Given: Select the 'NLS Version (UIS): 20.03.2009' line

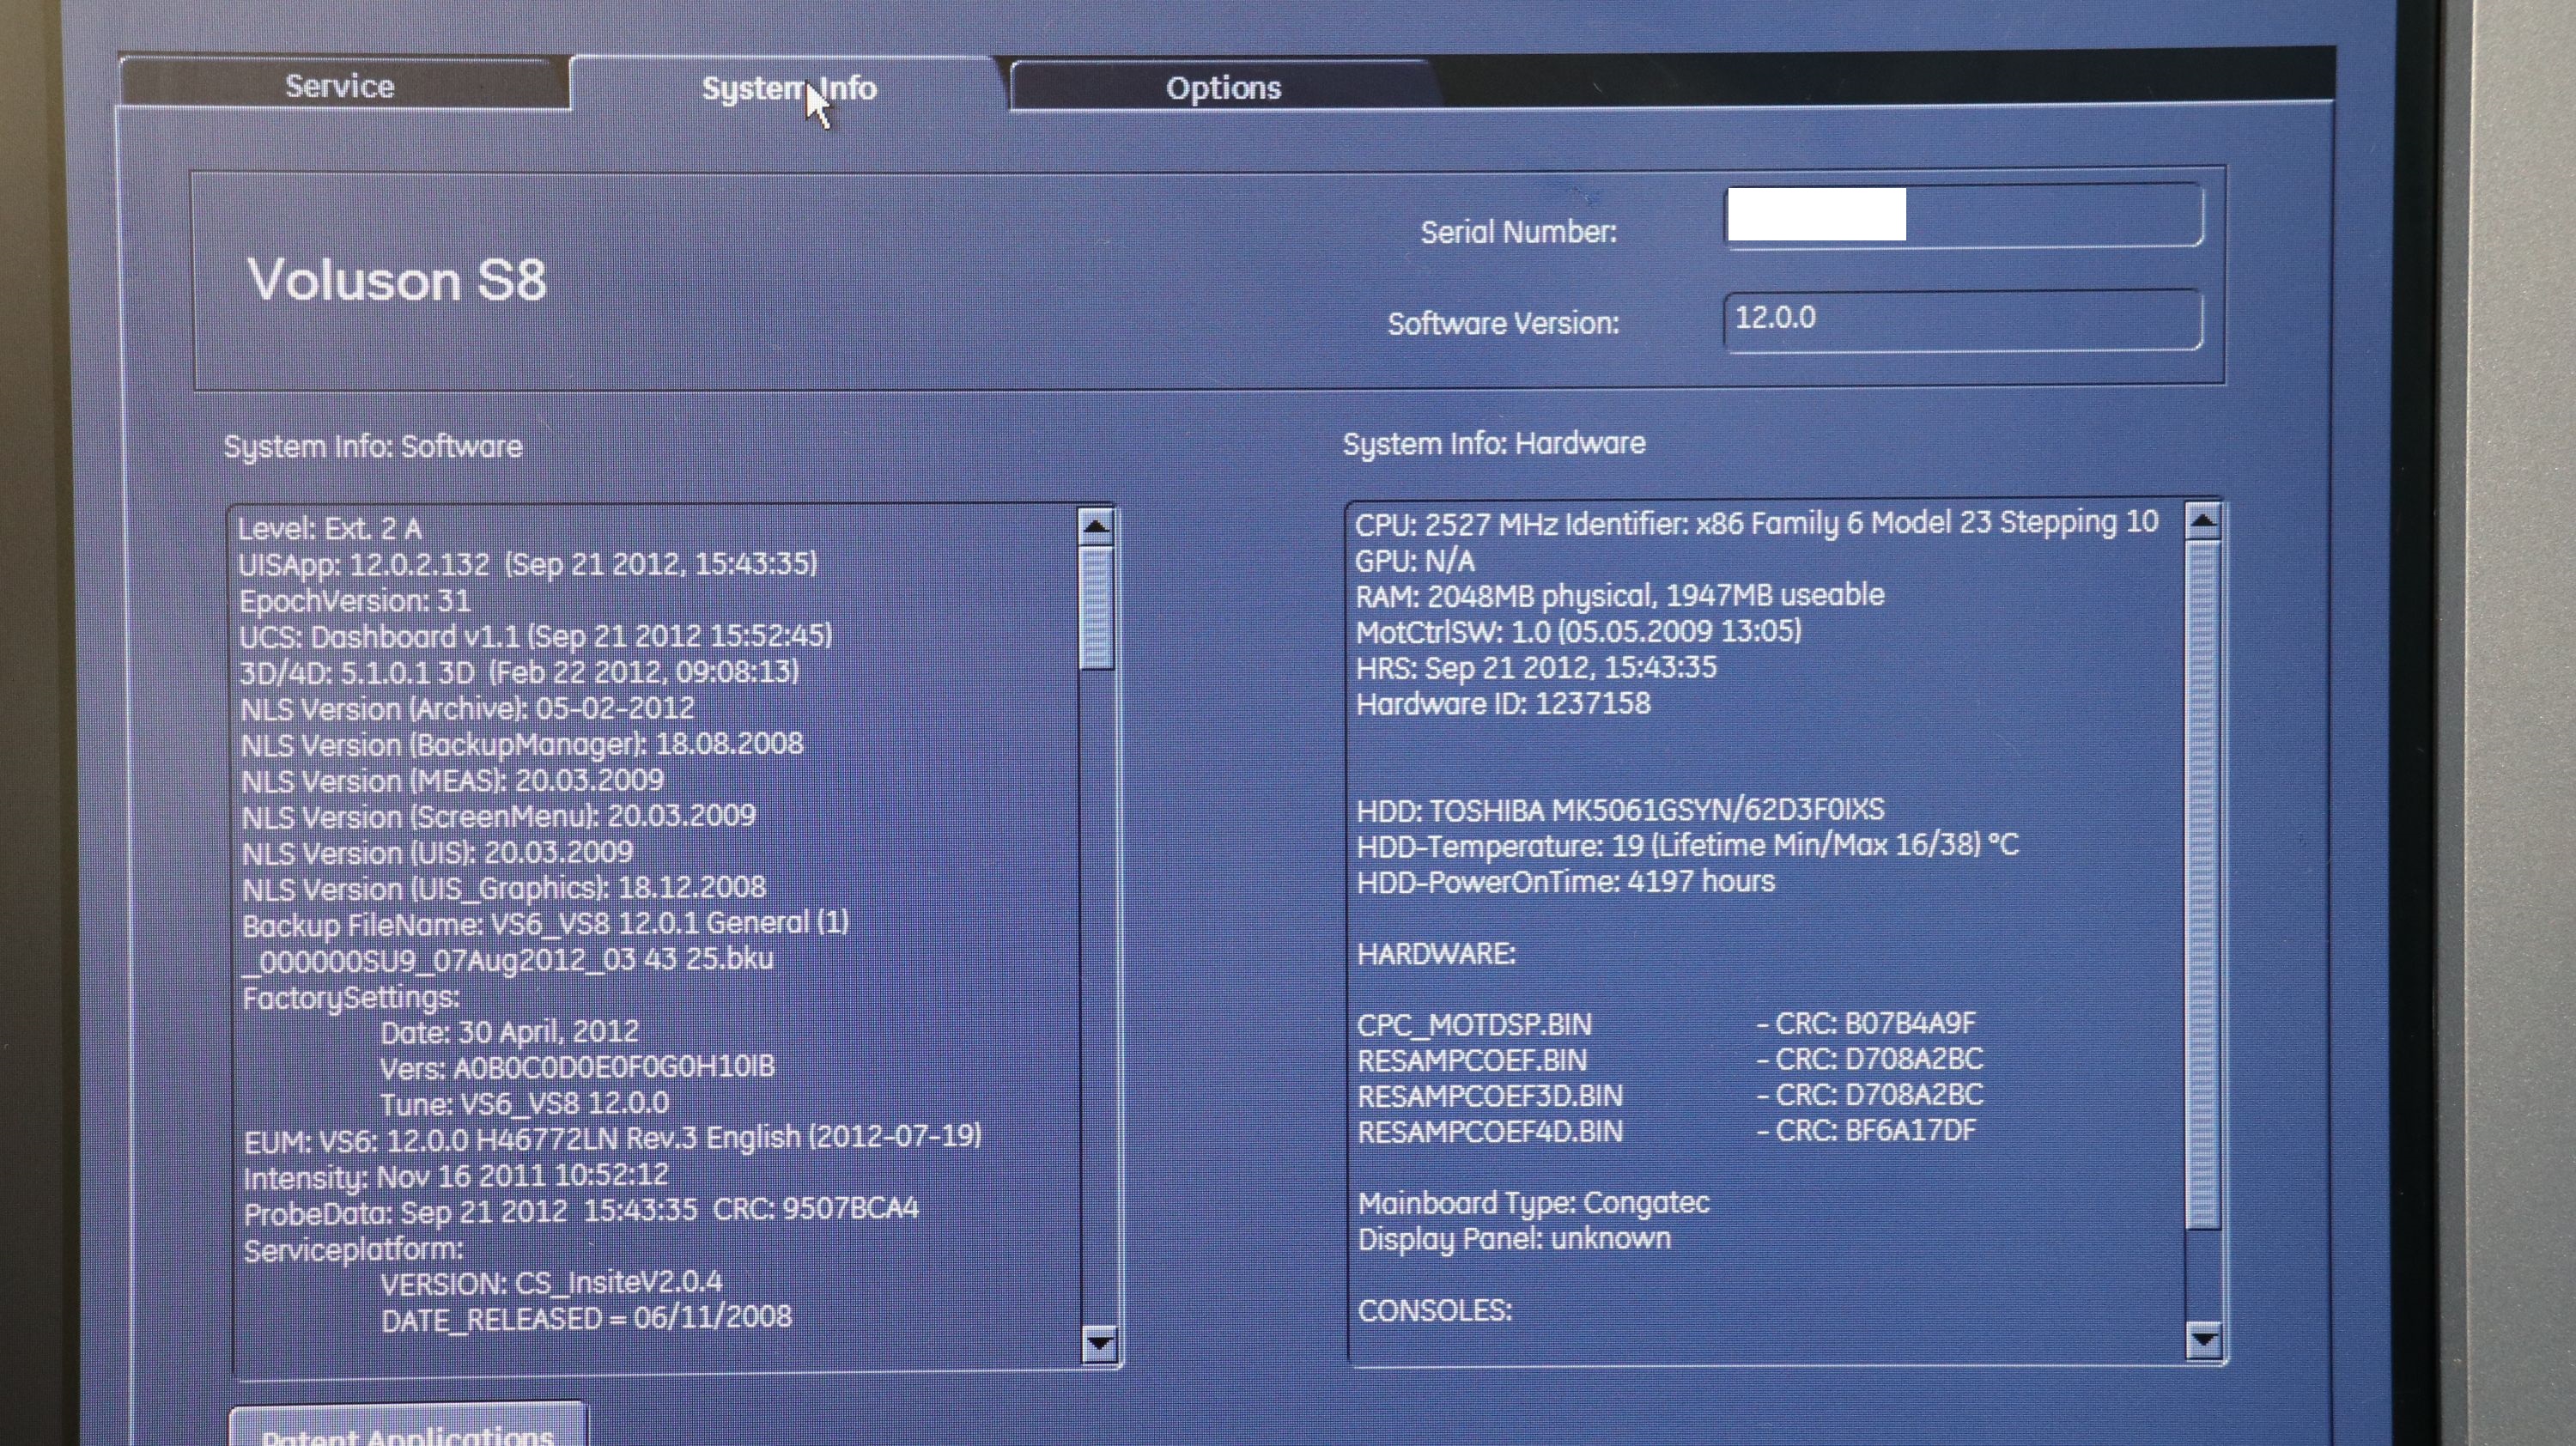Looking at the screenshot, I should pyautogui.click(x=438, y=852).
